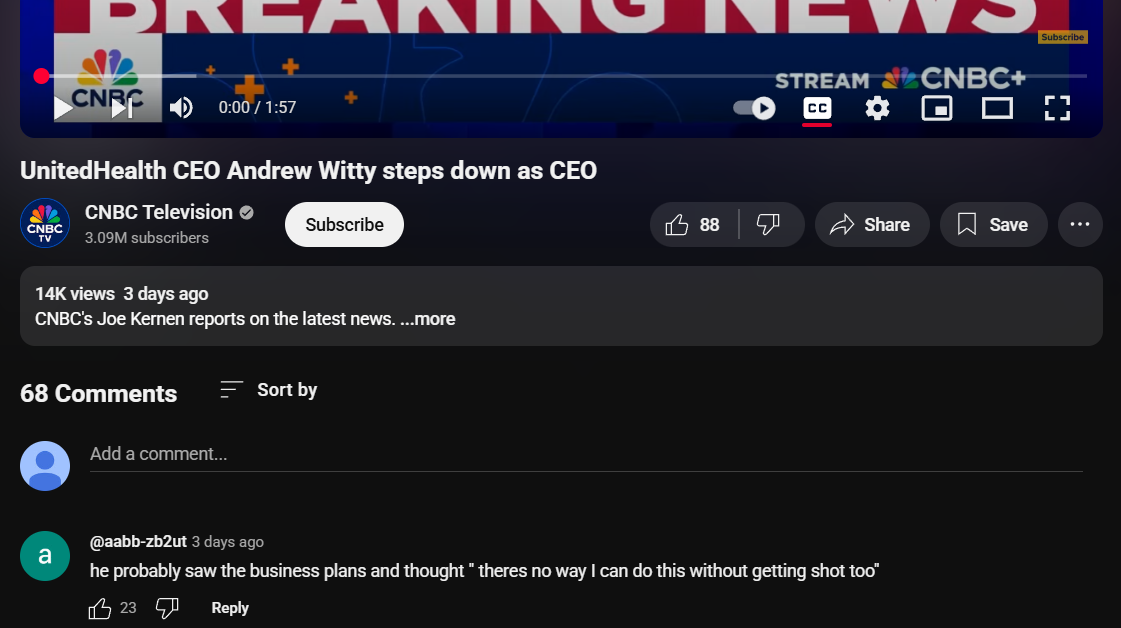Click the 3.09M subscribers text
The width and height of the screenshot is (1121, 628).
[147, 238]
